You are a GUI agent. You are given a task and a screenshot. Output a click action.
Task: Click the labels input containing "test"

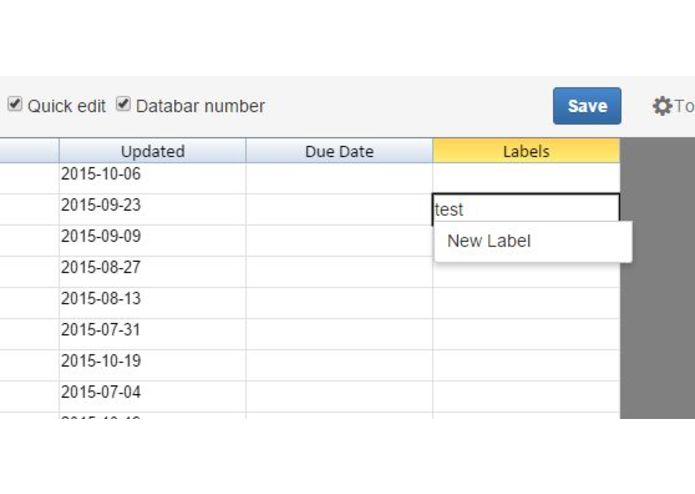pos(526,209)
